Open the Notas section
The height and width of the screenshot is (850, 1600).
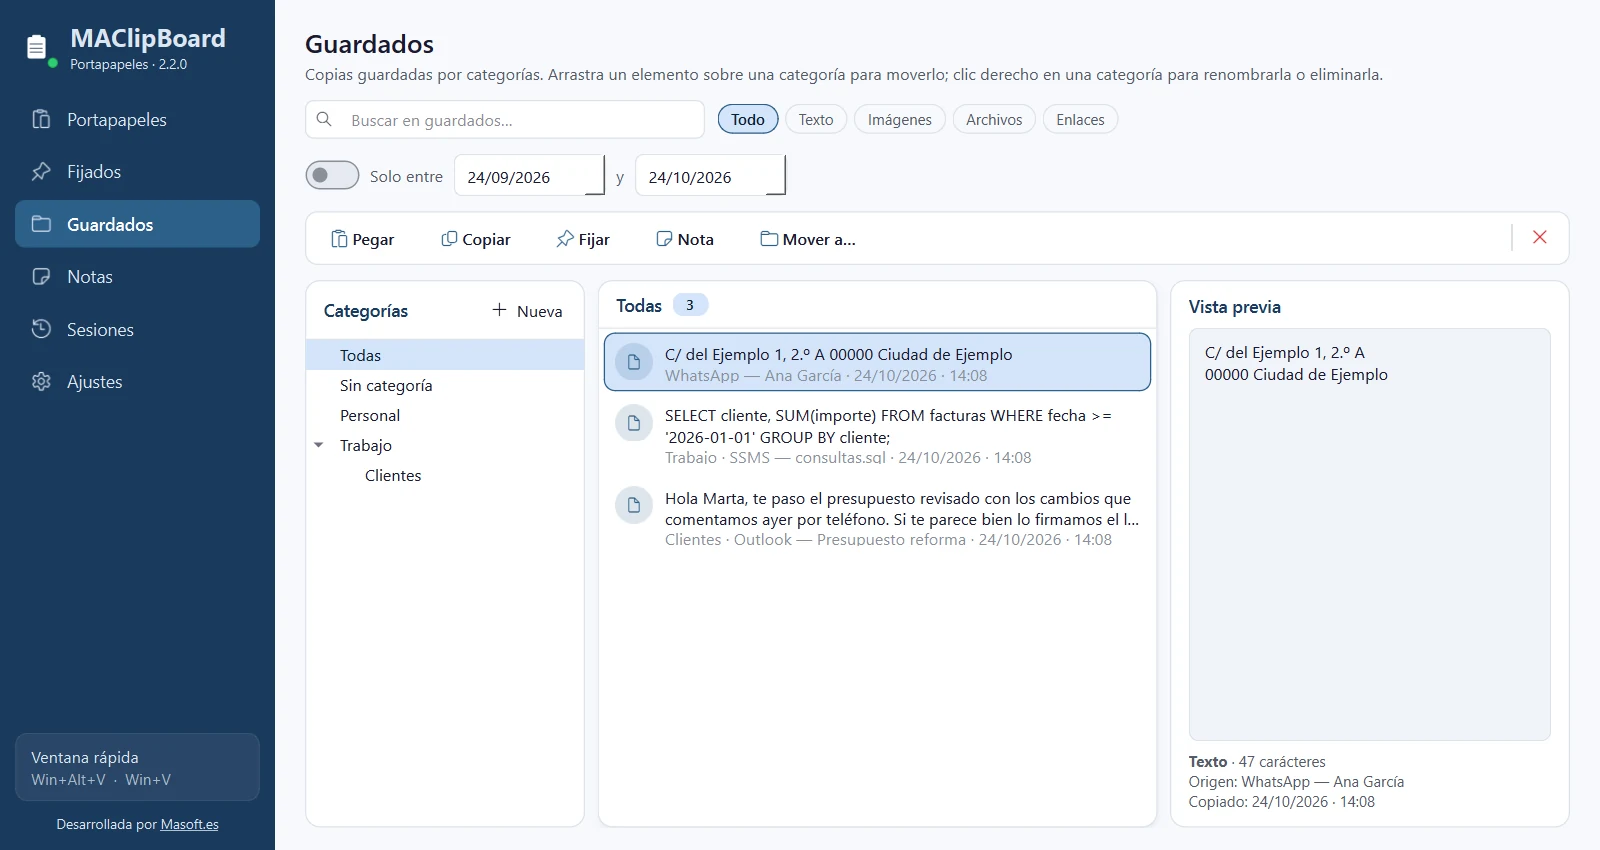(x=137, y=277)
